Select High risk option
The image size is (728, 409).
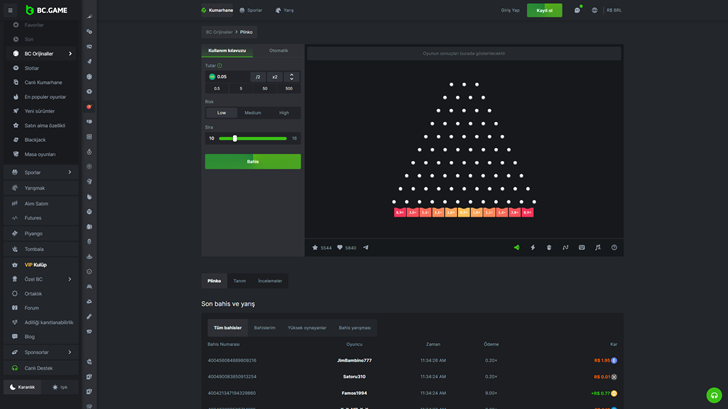tap(284, 113)
